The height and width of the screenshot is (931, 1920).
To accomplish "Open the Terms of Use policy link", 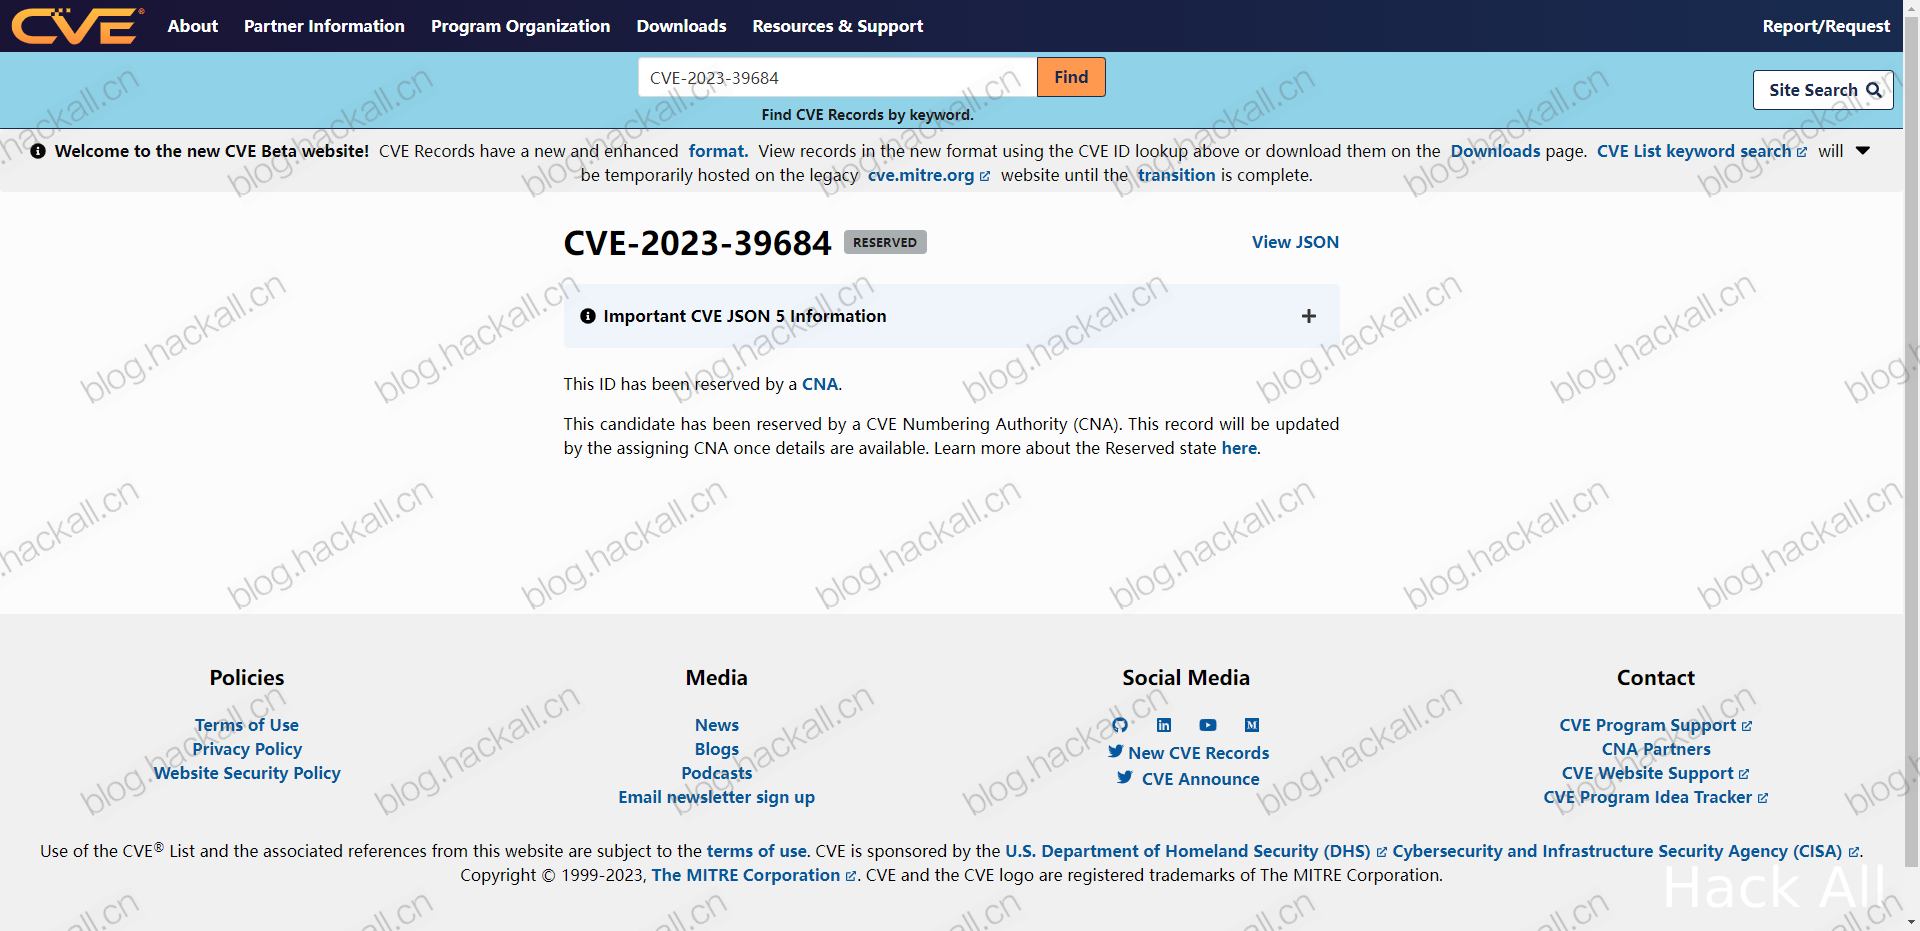I will 247,725.
